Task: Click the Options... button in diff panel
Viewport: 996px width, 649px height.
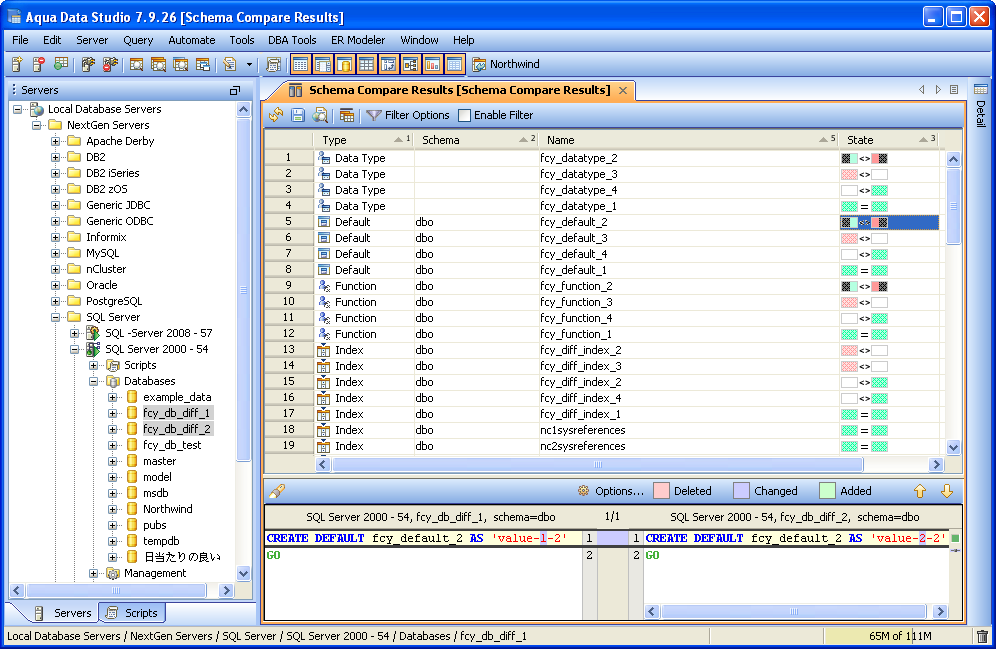Action: 611,491
